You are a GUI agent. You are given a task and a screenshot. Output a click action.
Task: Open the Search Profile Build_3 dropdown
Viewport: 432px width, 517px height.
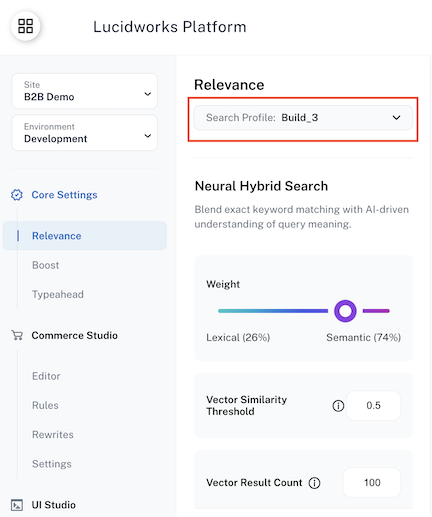(303, 118)
